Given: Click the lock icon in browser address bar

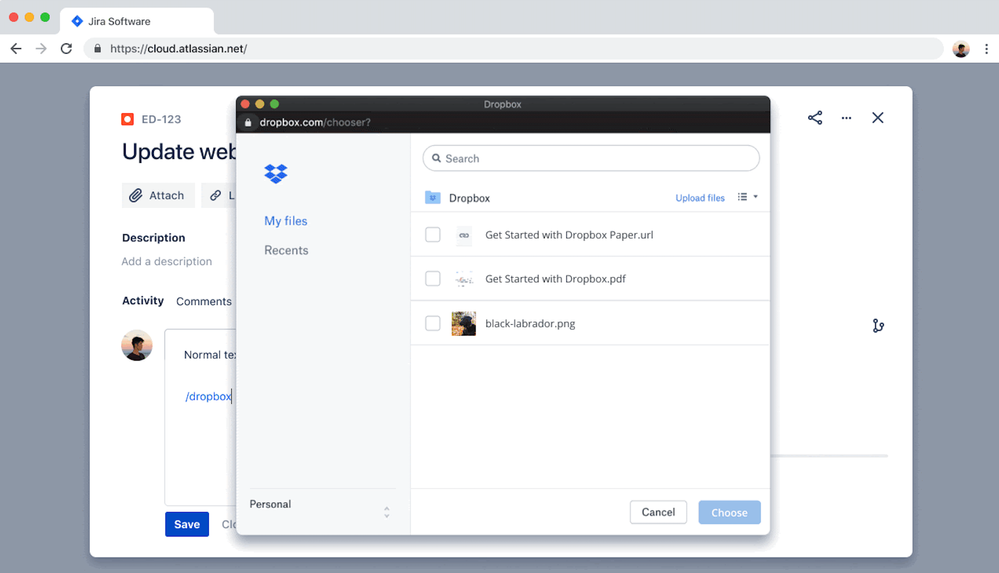Looking at the screenshot, I should click(97, 48).
